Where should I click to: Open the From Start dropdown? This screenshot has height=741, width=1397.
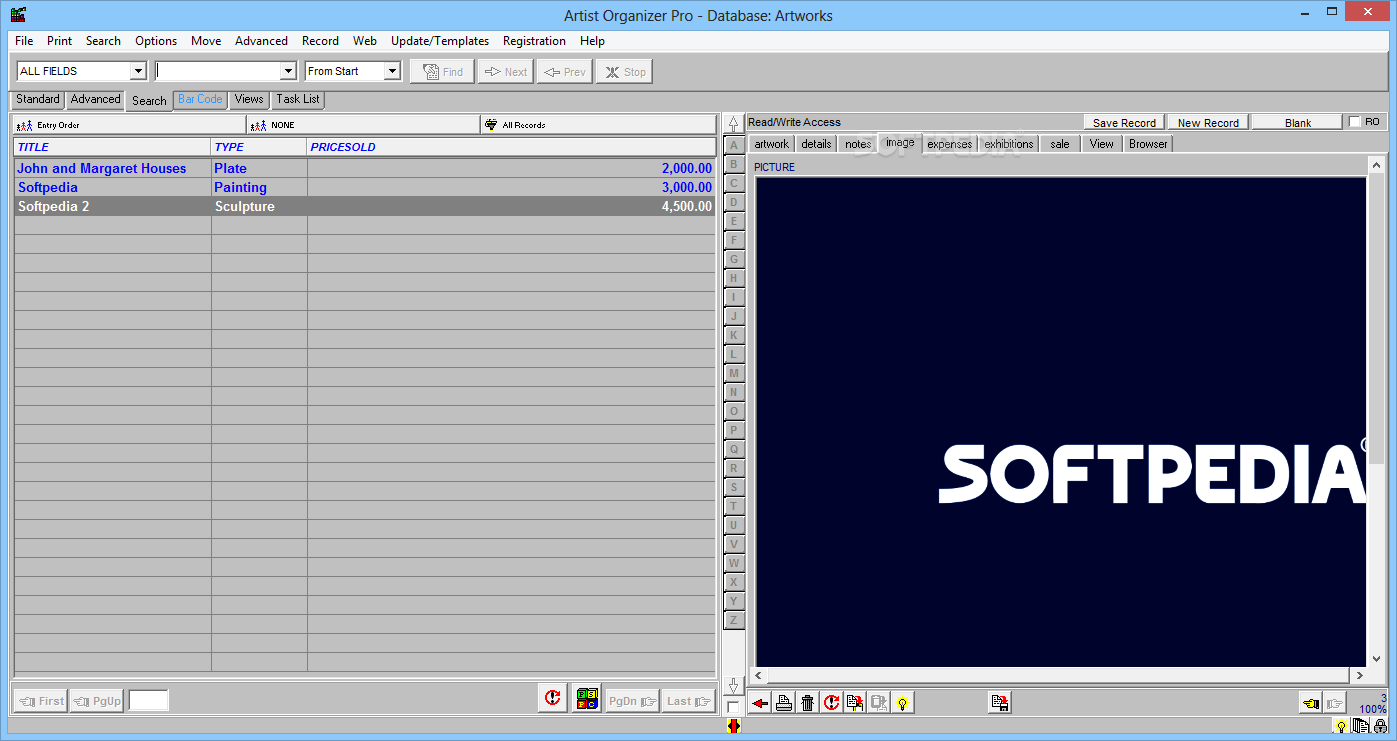tap(392, 71)
